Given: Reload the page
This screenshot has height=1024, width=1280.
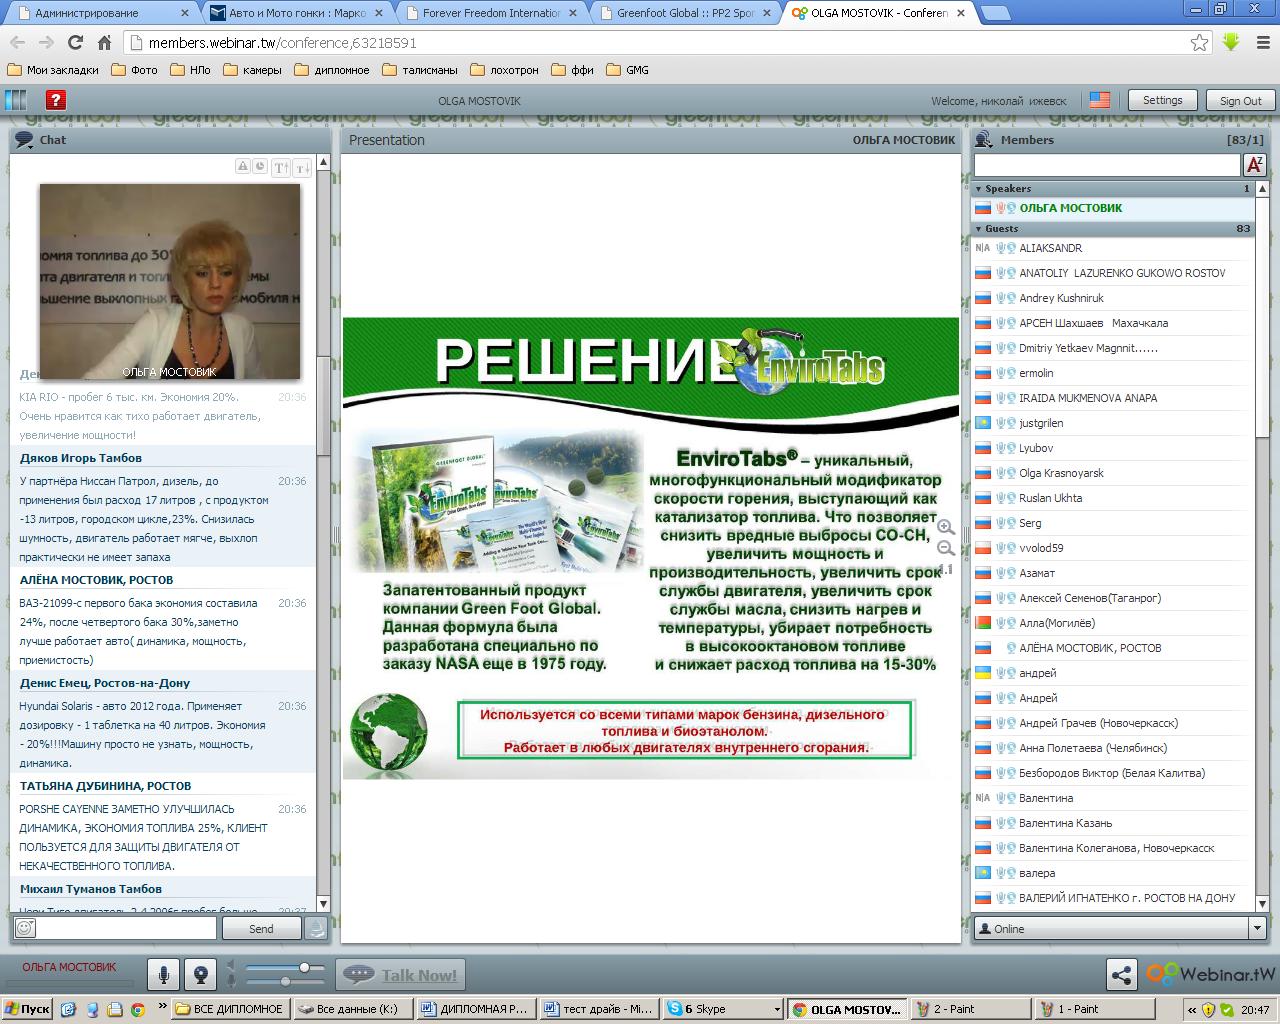Looking at the screenshot, I should (x=75, y=43).
